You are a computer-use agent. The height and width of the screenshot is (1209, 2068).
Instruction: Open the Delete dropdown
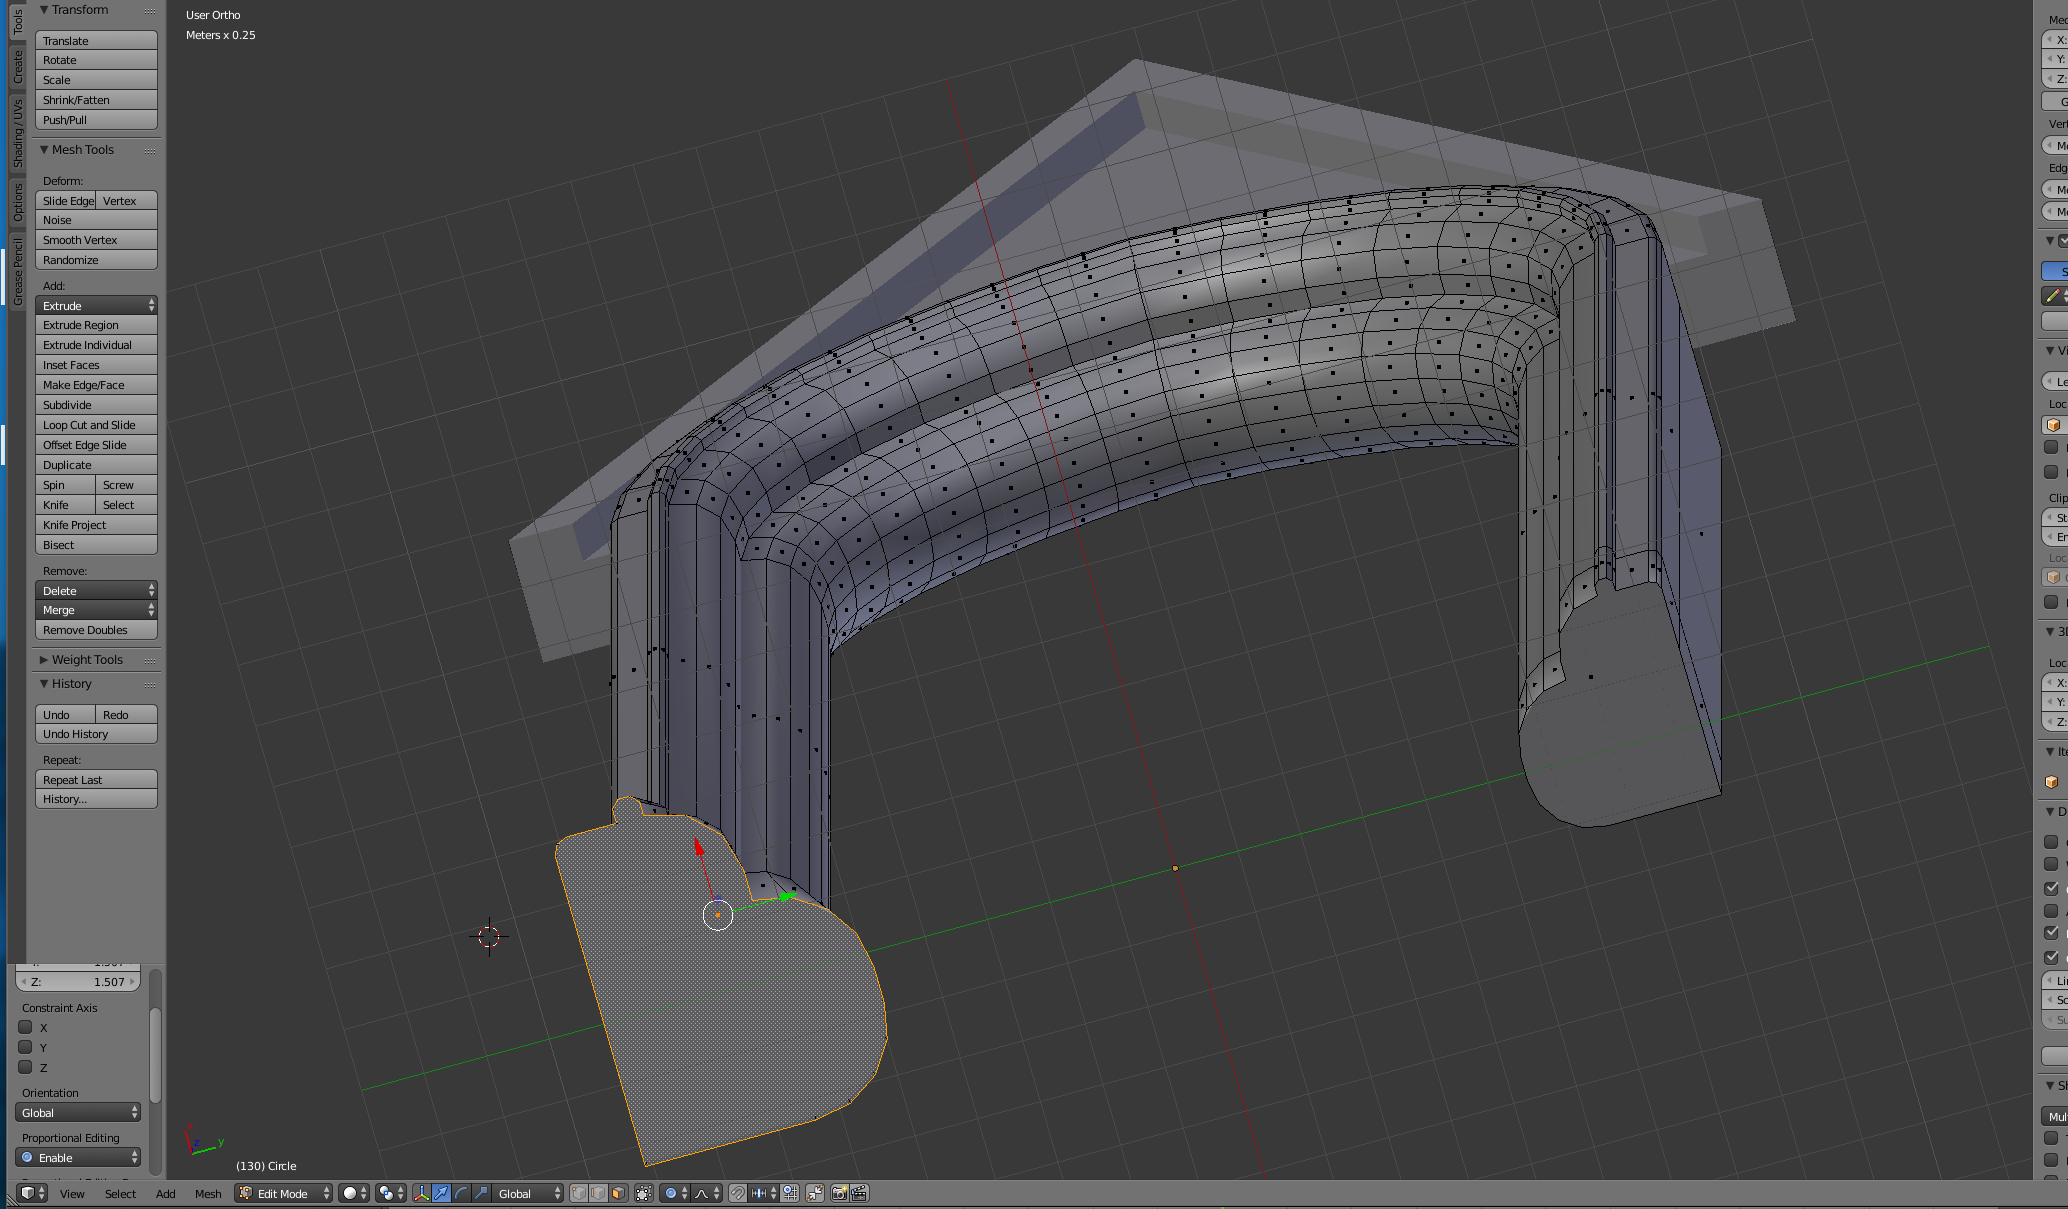[x=97, y=590]
